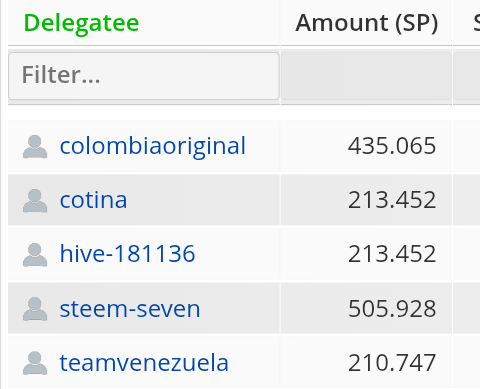The height and width of the screenshot is (389, 480).
Task: Open the steem-seven account link
Action: [130, 309]
